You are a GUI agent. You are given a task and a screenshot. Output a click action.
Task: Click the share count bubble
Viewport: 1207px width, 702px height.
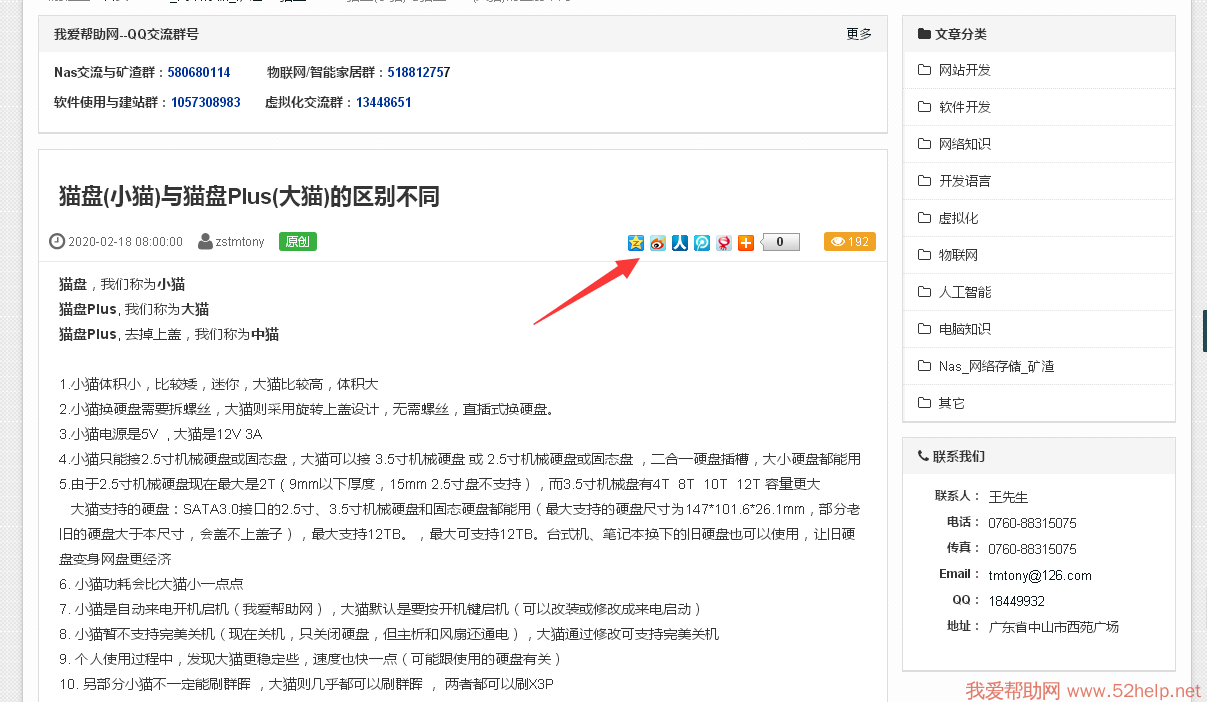pyautogui.click(x=781, y=242)
